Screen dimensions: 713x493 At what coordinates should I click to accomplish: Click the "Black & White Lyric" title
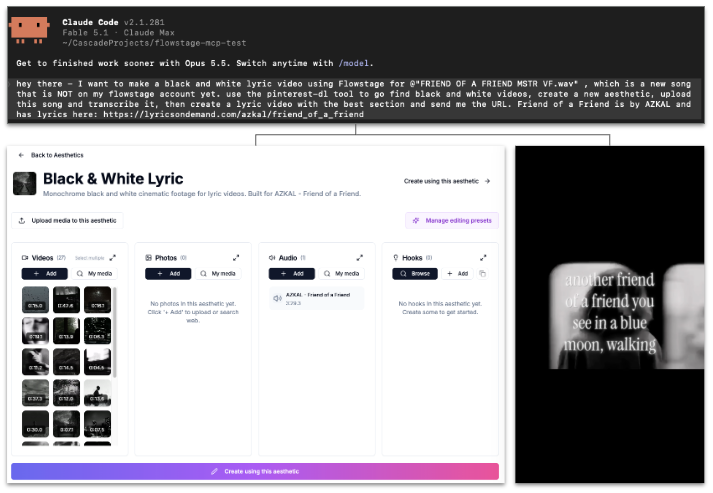coord(113,179)
